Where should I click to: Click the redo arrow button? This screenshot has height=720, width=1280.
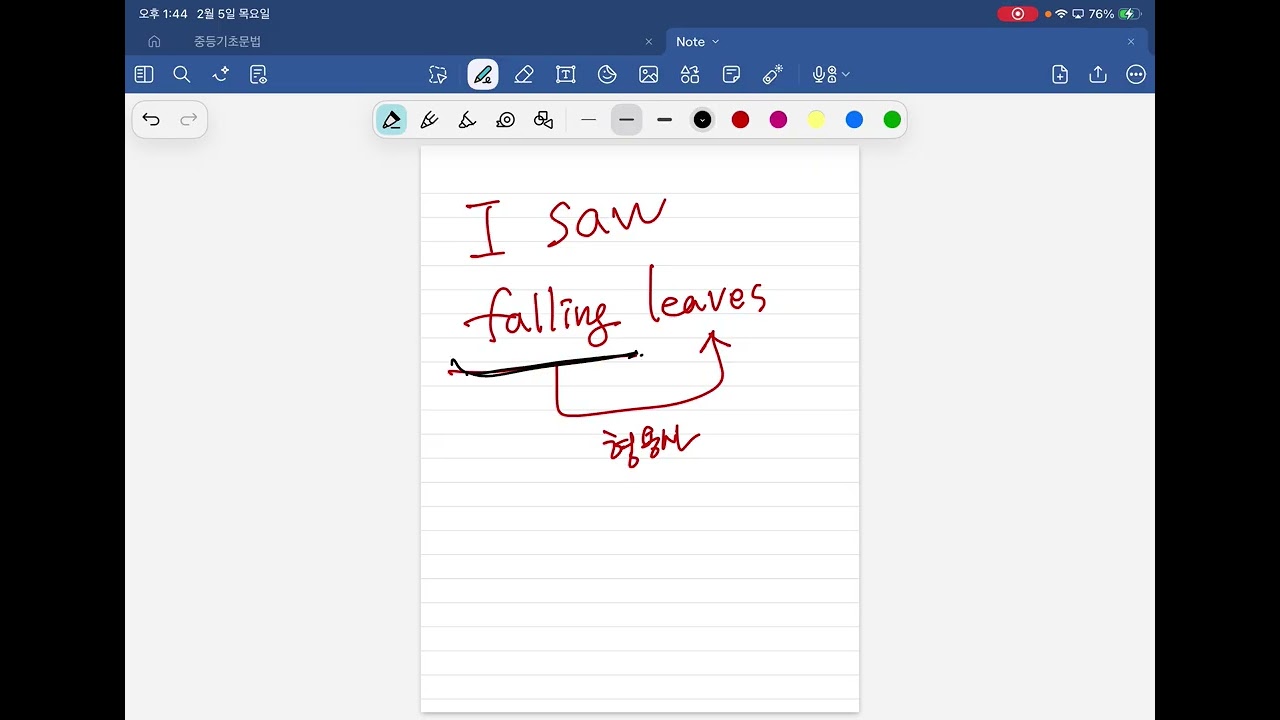(x=188, y=120)
